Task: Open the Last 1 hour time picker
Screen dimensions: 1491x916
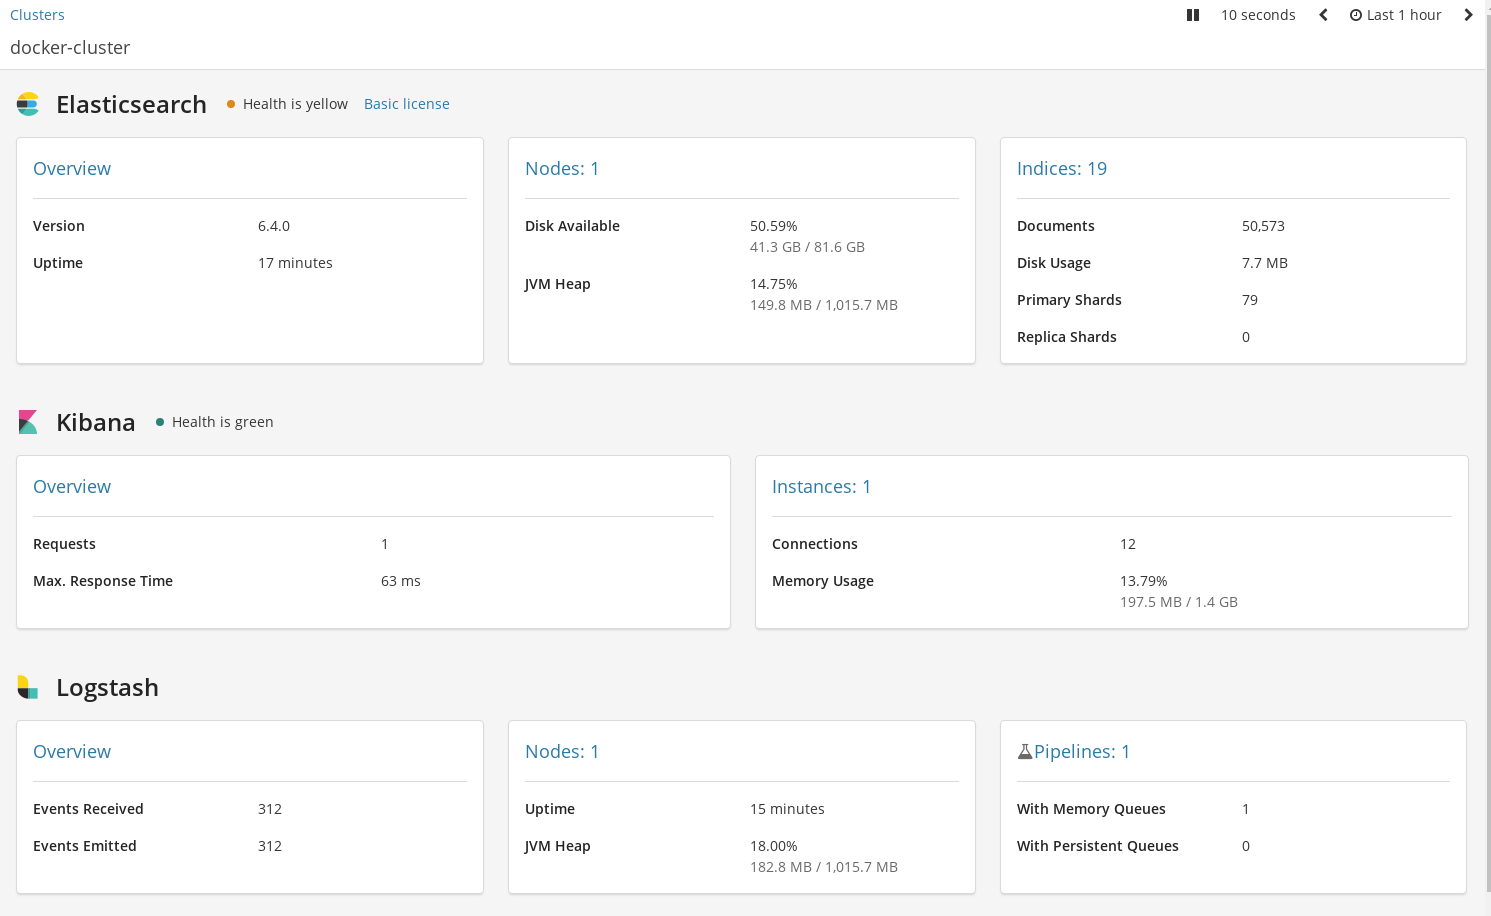Action: (x=1395, y=15)
